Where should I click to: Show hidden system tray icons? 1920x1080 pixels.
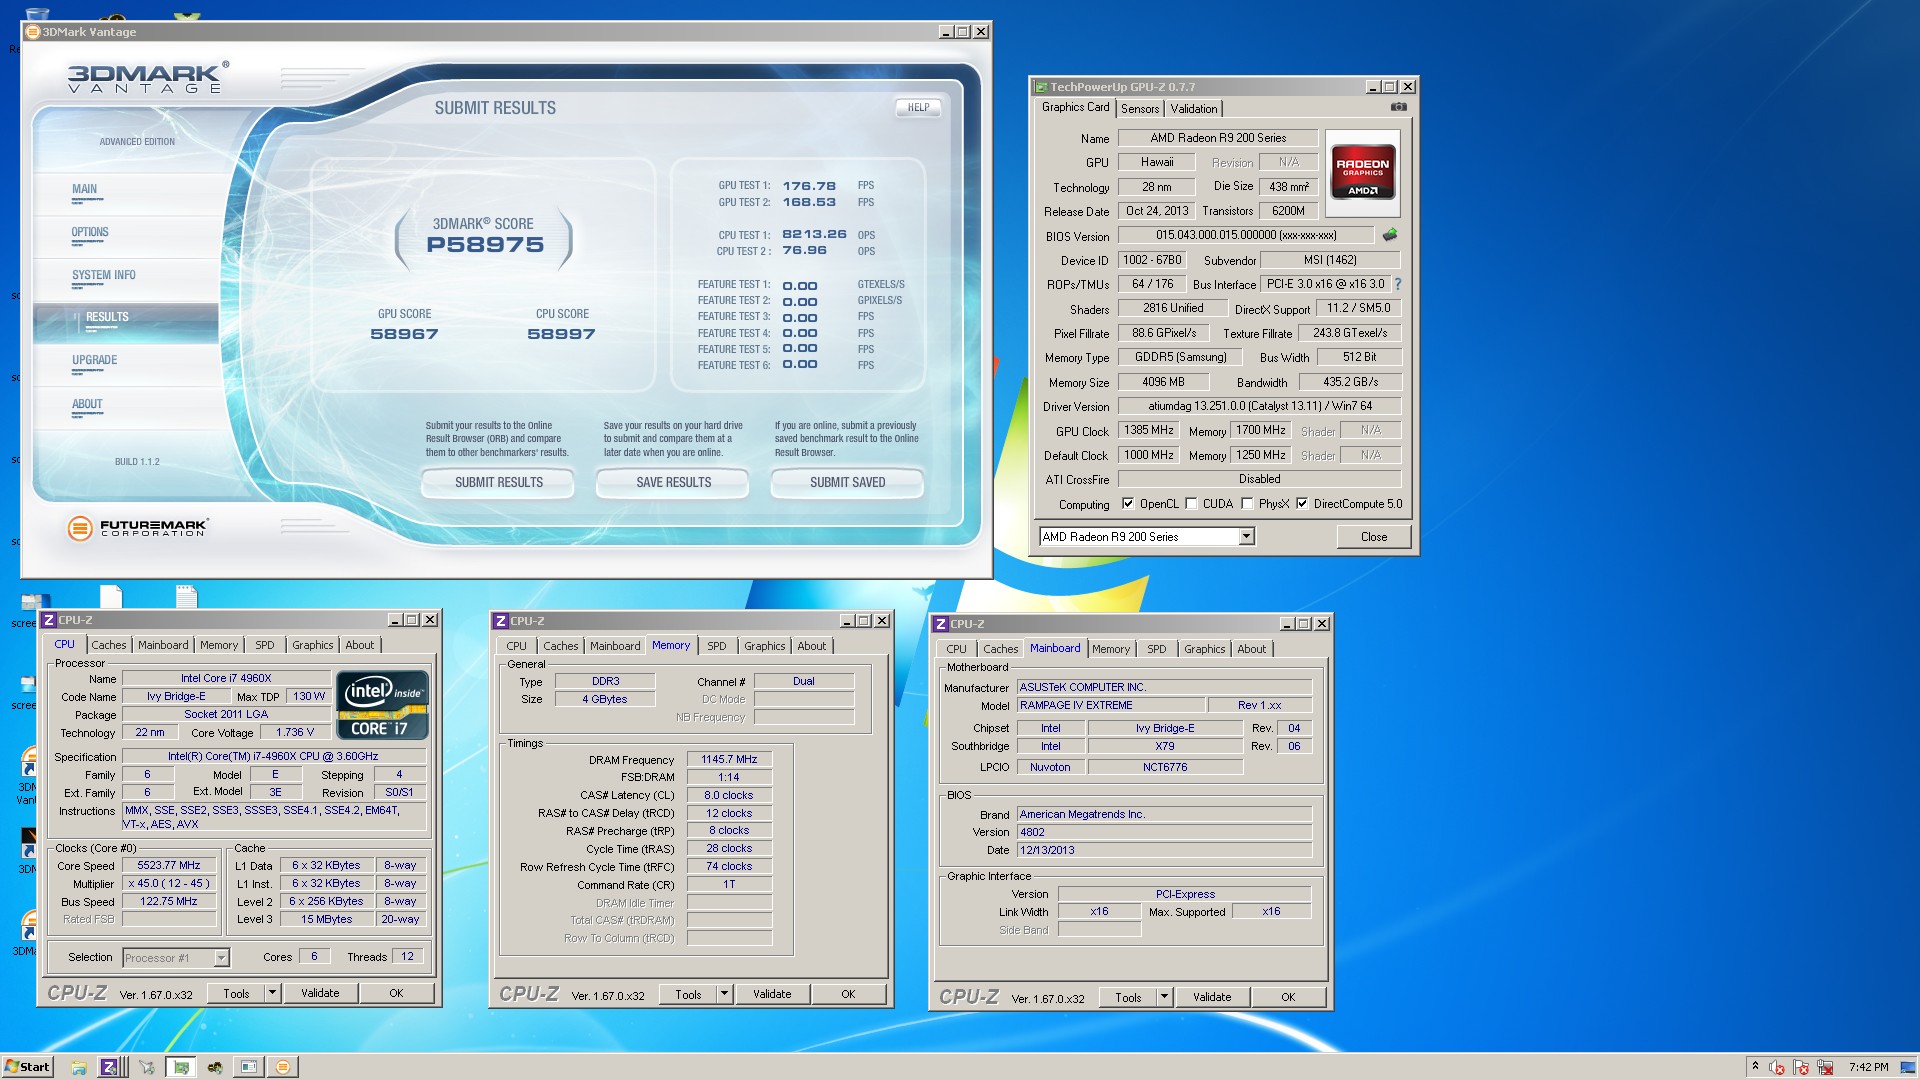pos(1755,1067)
